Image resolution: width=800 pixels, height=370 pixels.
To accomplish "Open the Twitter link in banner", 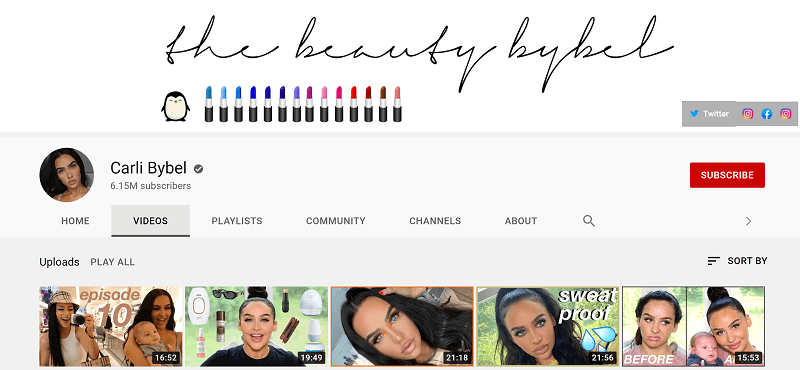I will point(709,114).
